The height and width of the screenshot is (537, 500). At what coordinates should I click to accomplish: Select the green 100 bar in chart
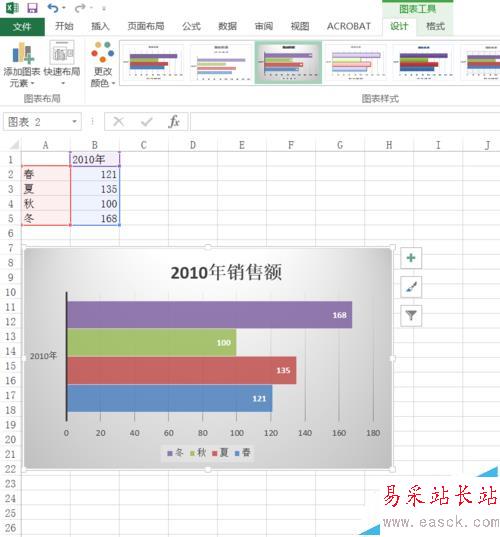click(x=152, y=342)
